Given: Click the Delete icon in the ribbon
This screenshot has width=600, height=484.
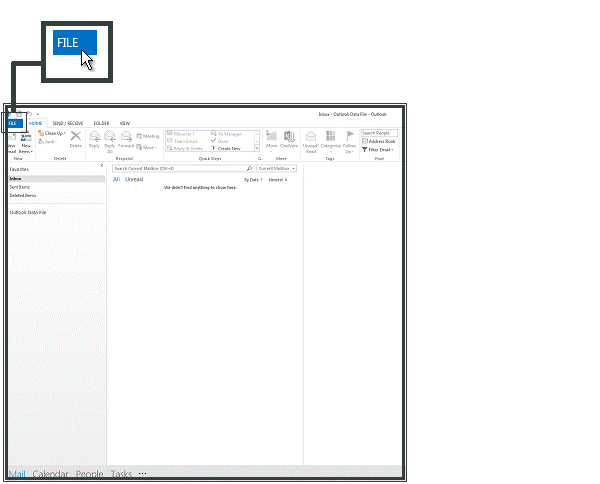Looking at the screenshot, I should (x=76, y=138).
